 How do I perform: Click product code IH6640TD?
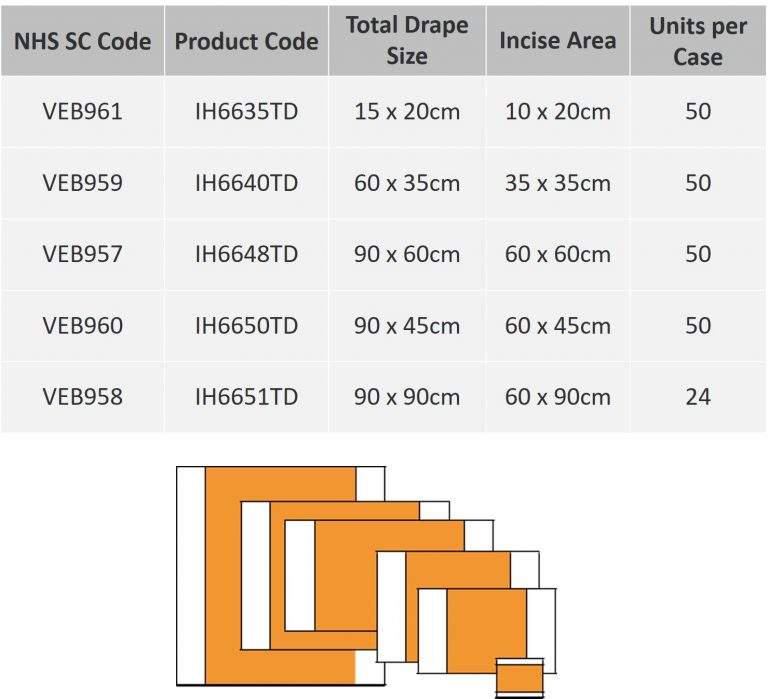tap(246, 183)
